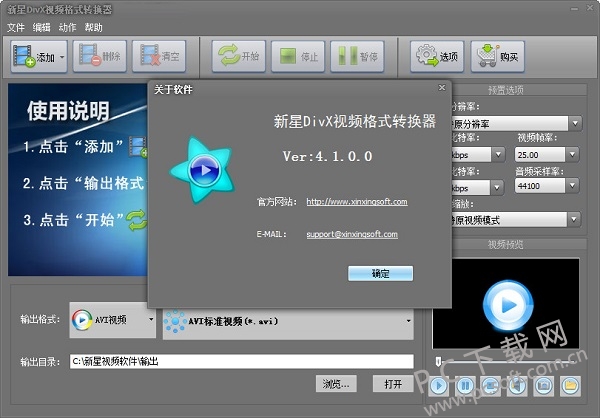Click the 浏览... browse button
Screen dimensions: 600x418
(336, 384)
